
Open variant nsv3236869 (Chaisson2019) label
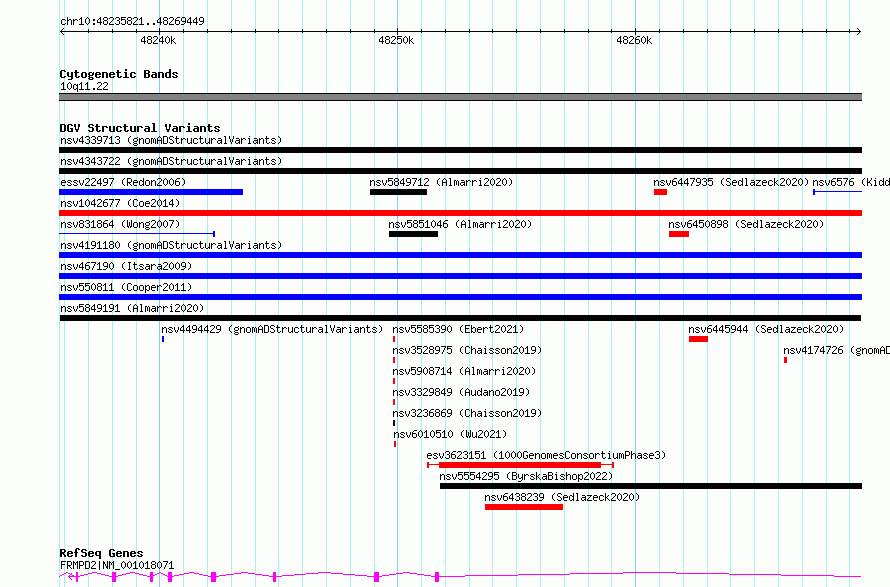[x=467, y=413]
